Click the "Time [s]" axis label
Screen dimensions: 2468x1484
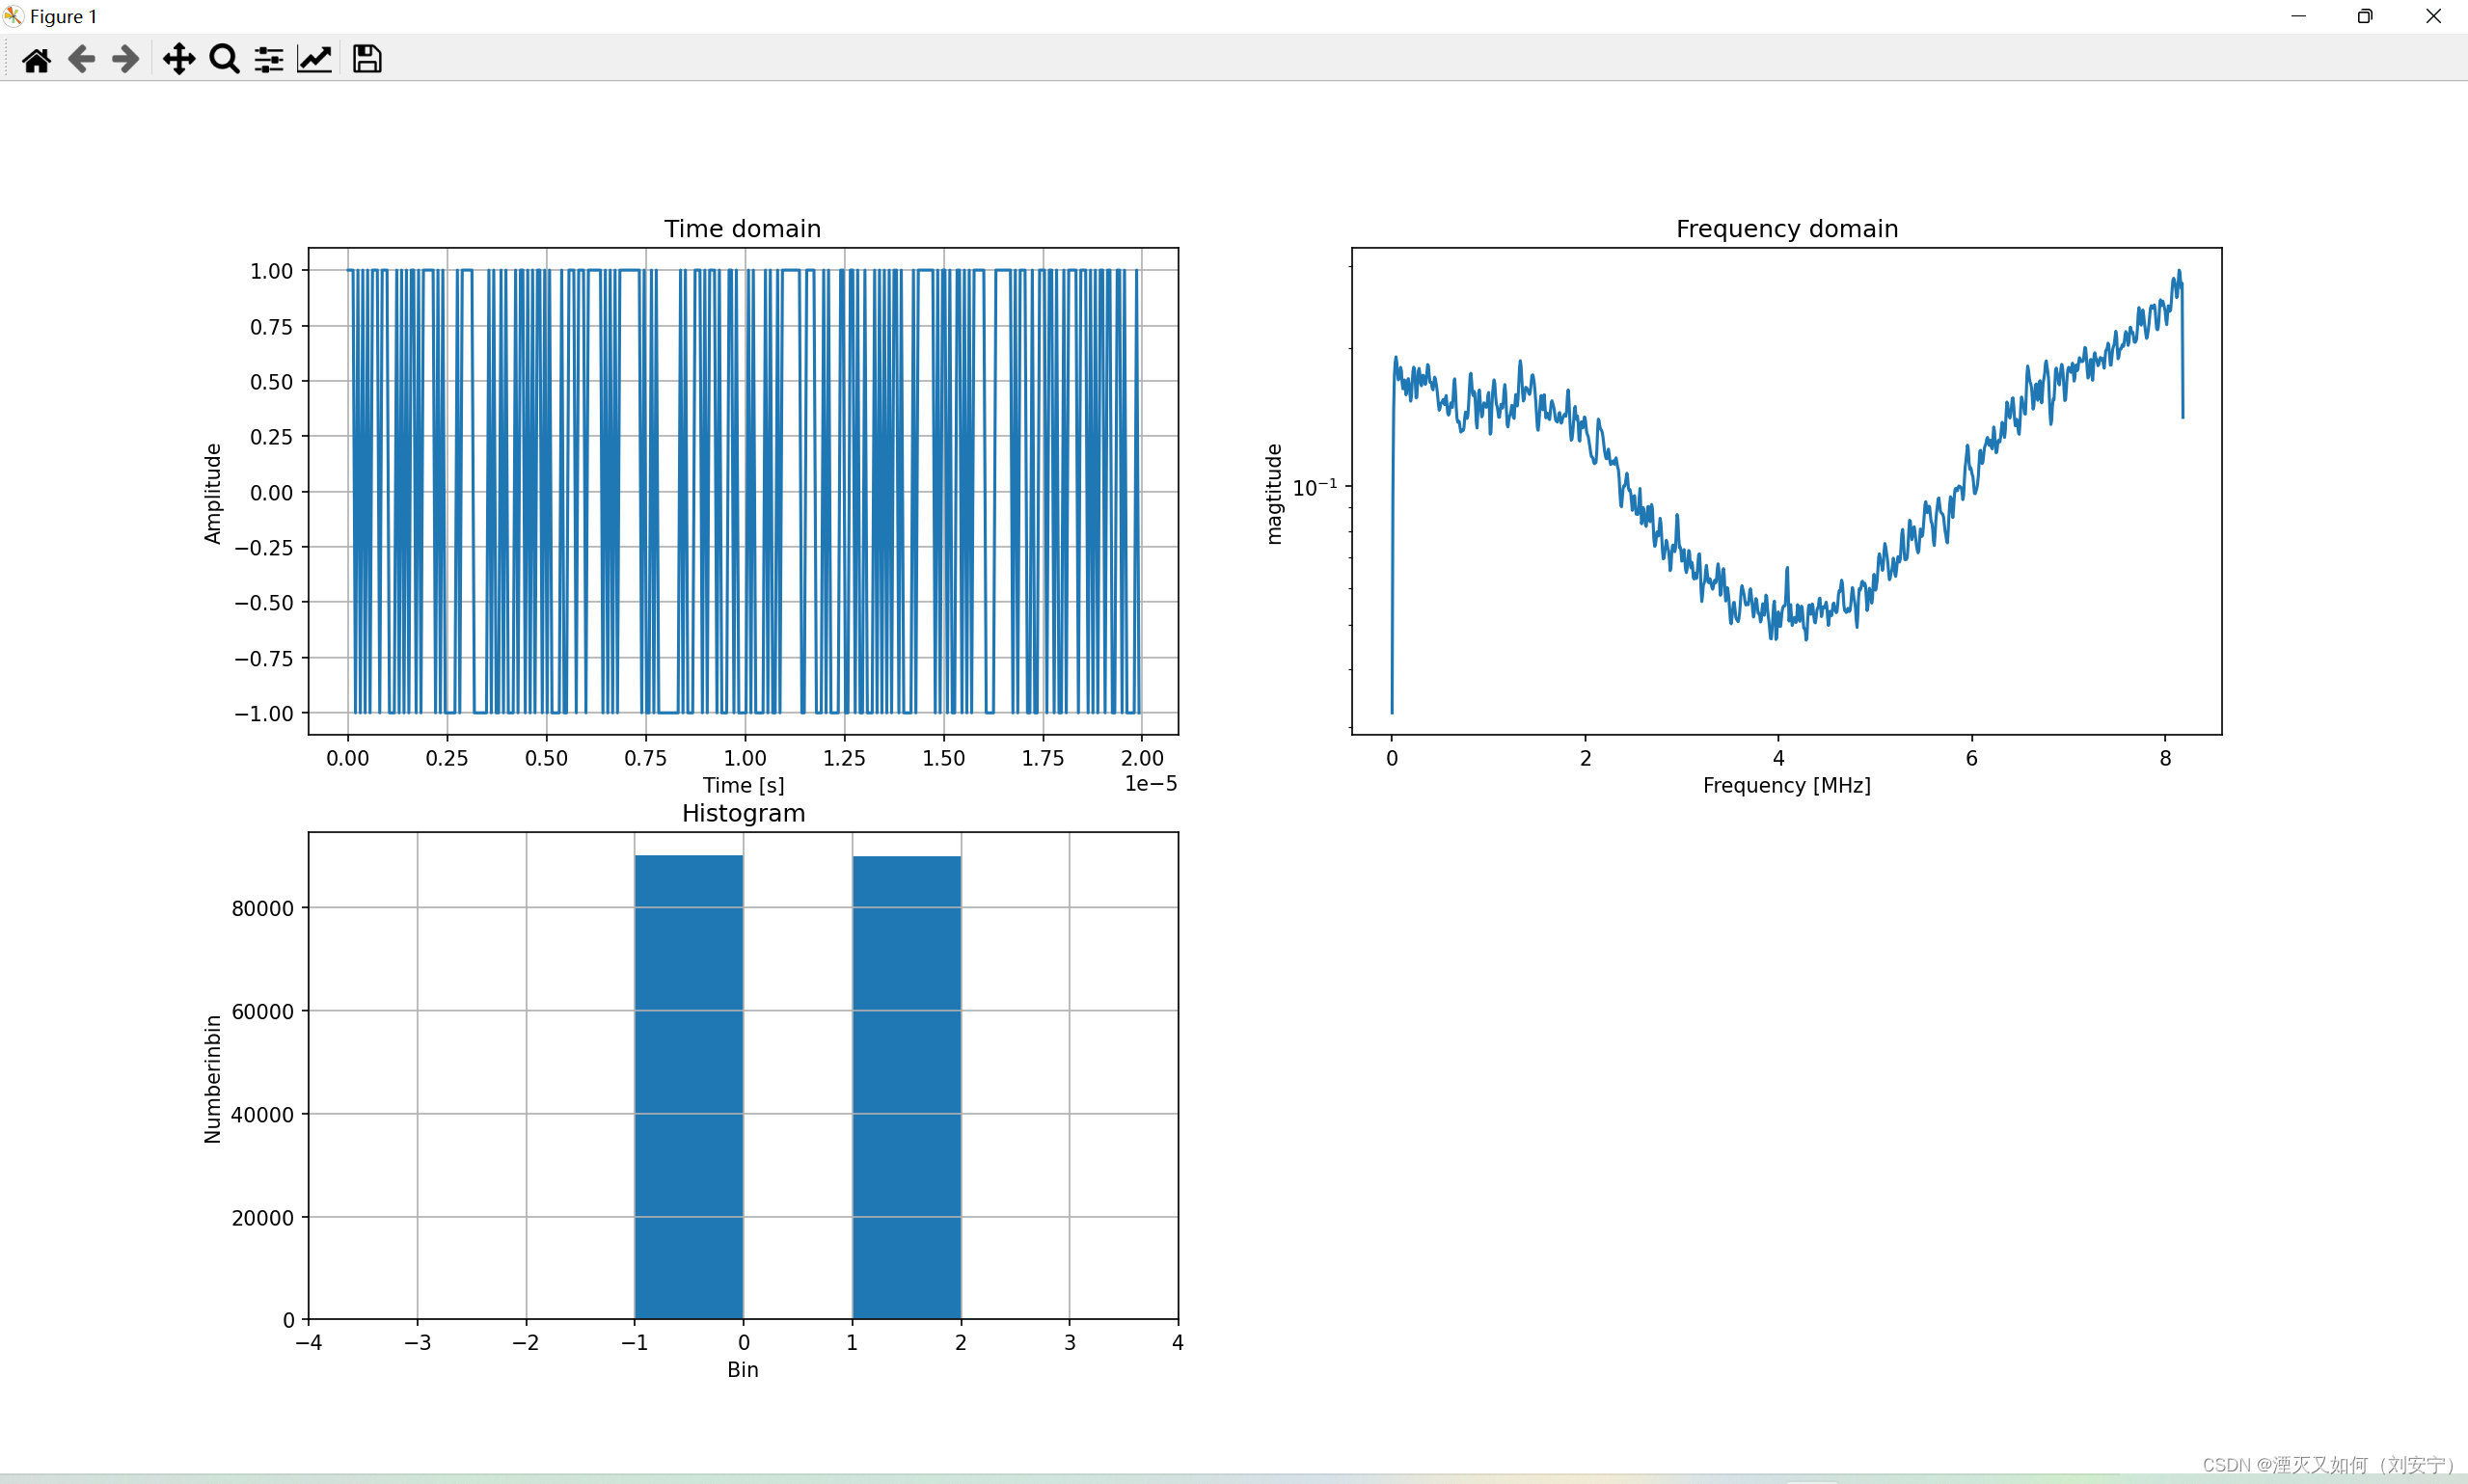pos(743,785)
